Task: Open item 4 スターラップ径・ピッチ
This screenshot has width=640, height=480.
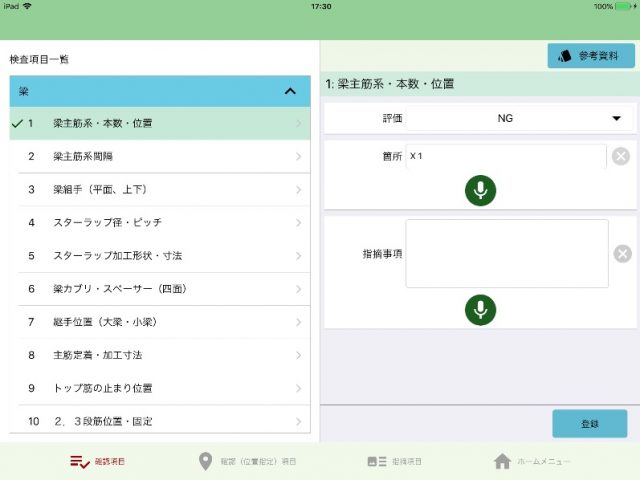Action: click(160, 222)
